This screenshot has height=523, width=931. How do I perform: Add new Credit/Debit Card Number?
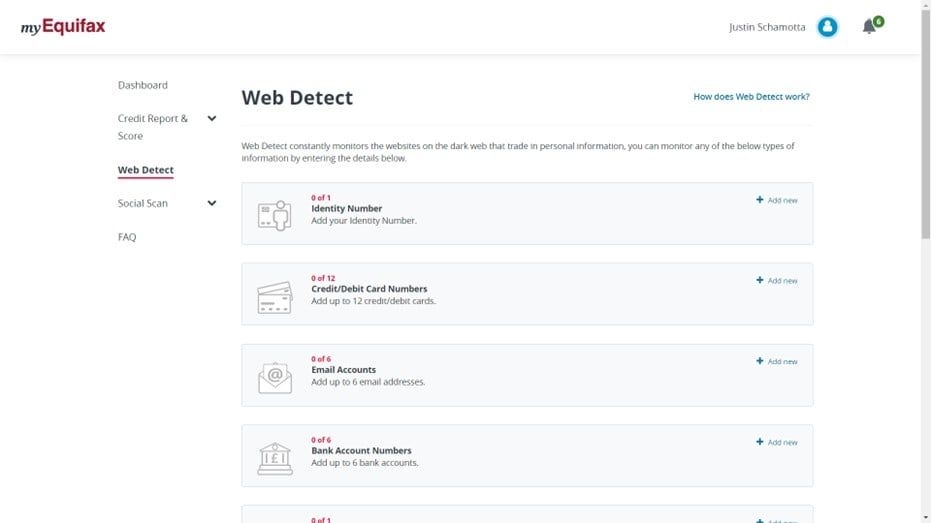pyautogui.click(x=777, y=280)
